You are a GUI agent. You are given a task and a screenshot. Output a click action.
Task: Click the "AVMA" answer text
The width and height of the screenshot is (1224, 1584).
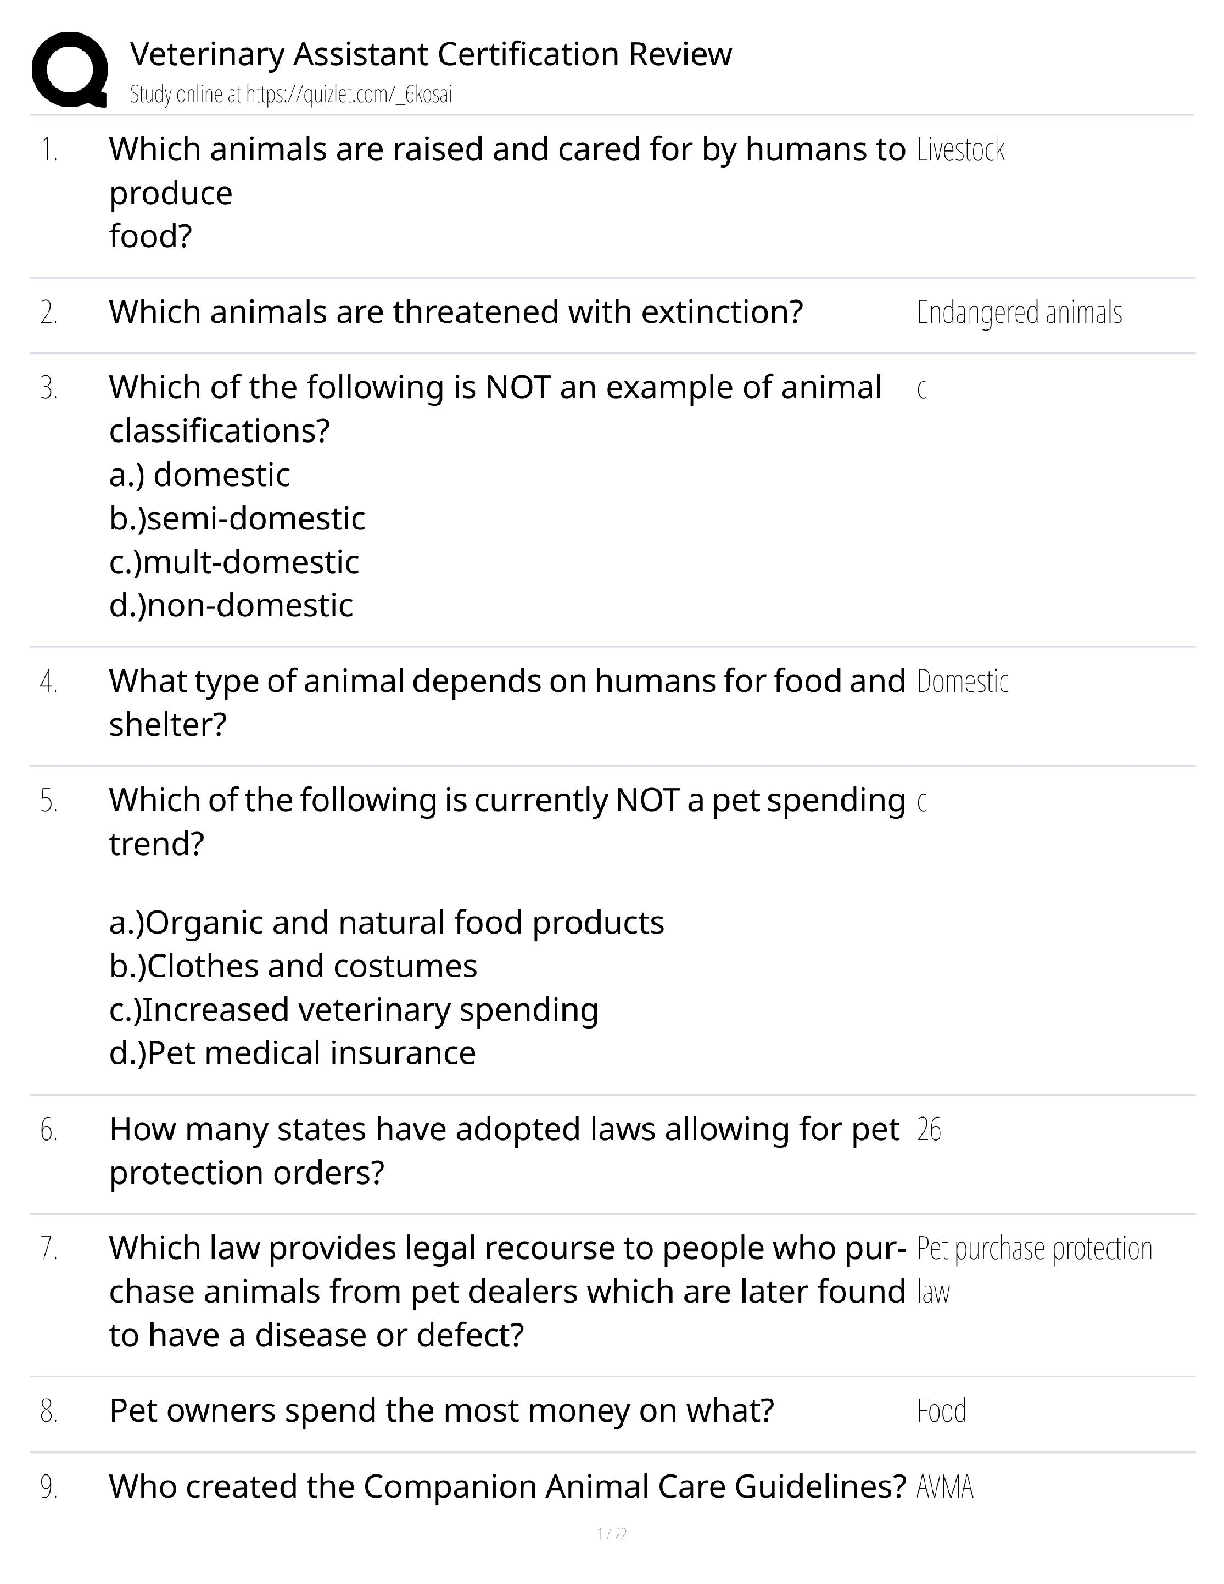tap(945, 1488)
